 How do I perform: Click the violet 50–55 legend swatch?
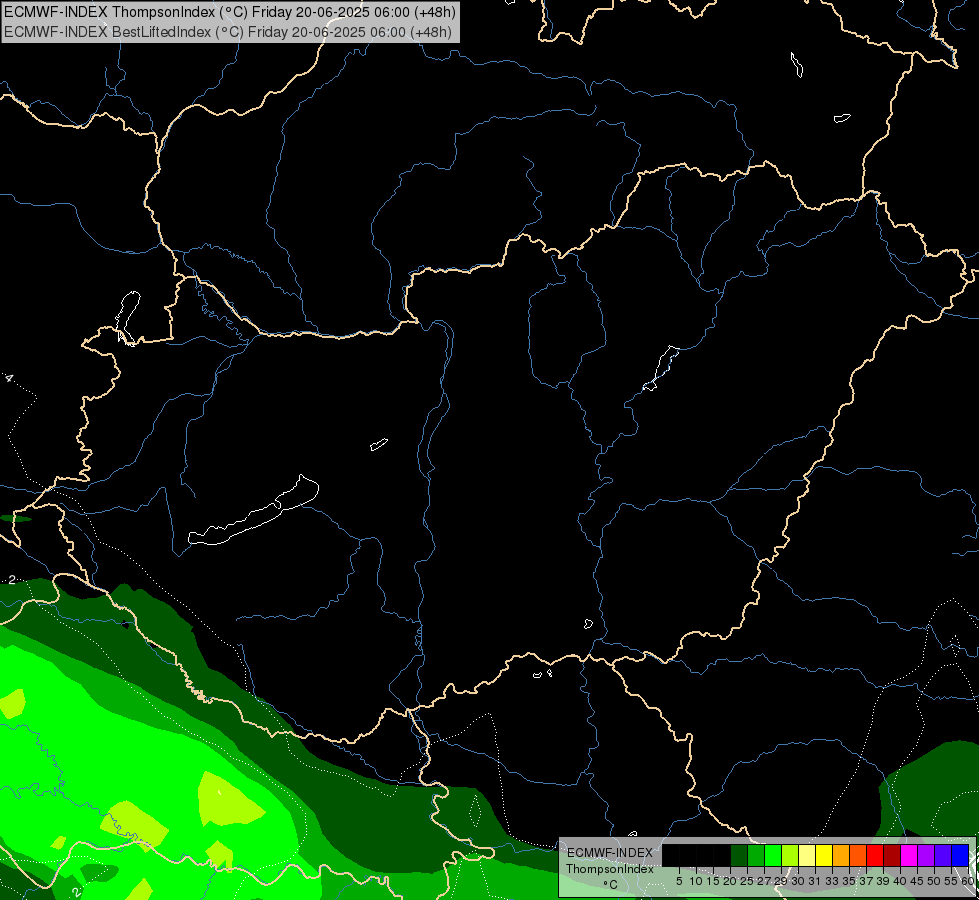pyautogui.click(x=943, y=855)
